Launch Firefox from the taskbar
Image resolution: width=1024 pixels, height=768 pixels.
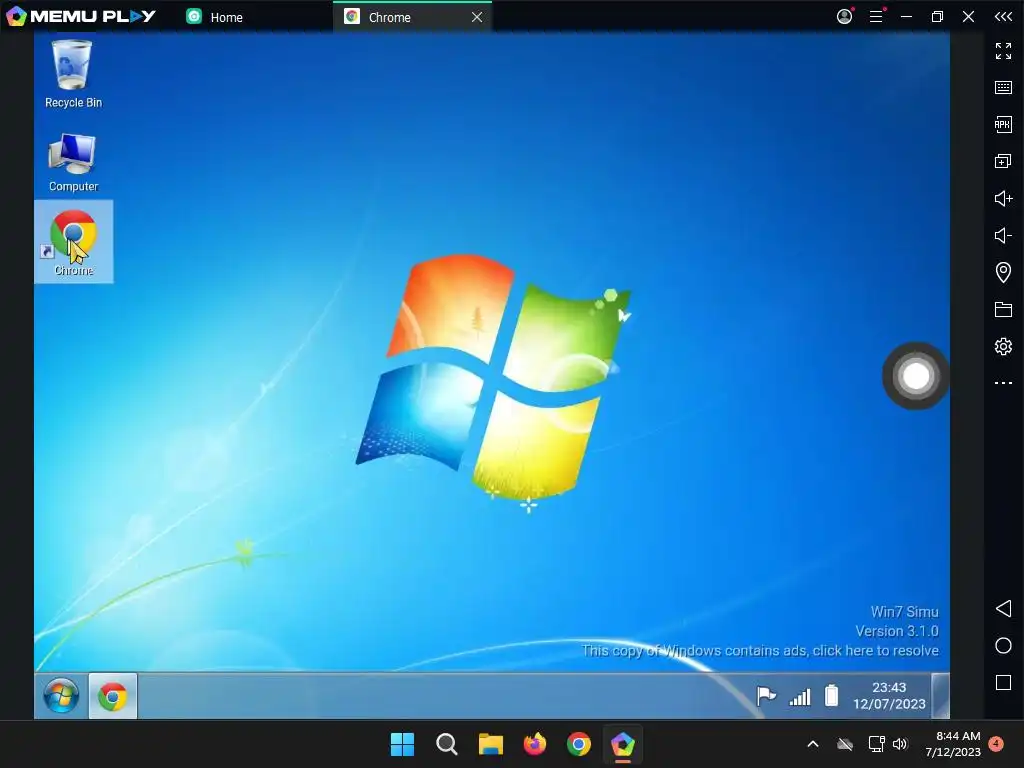coord(535,744)
